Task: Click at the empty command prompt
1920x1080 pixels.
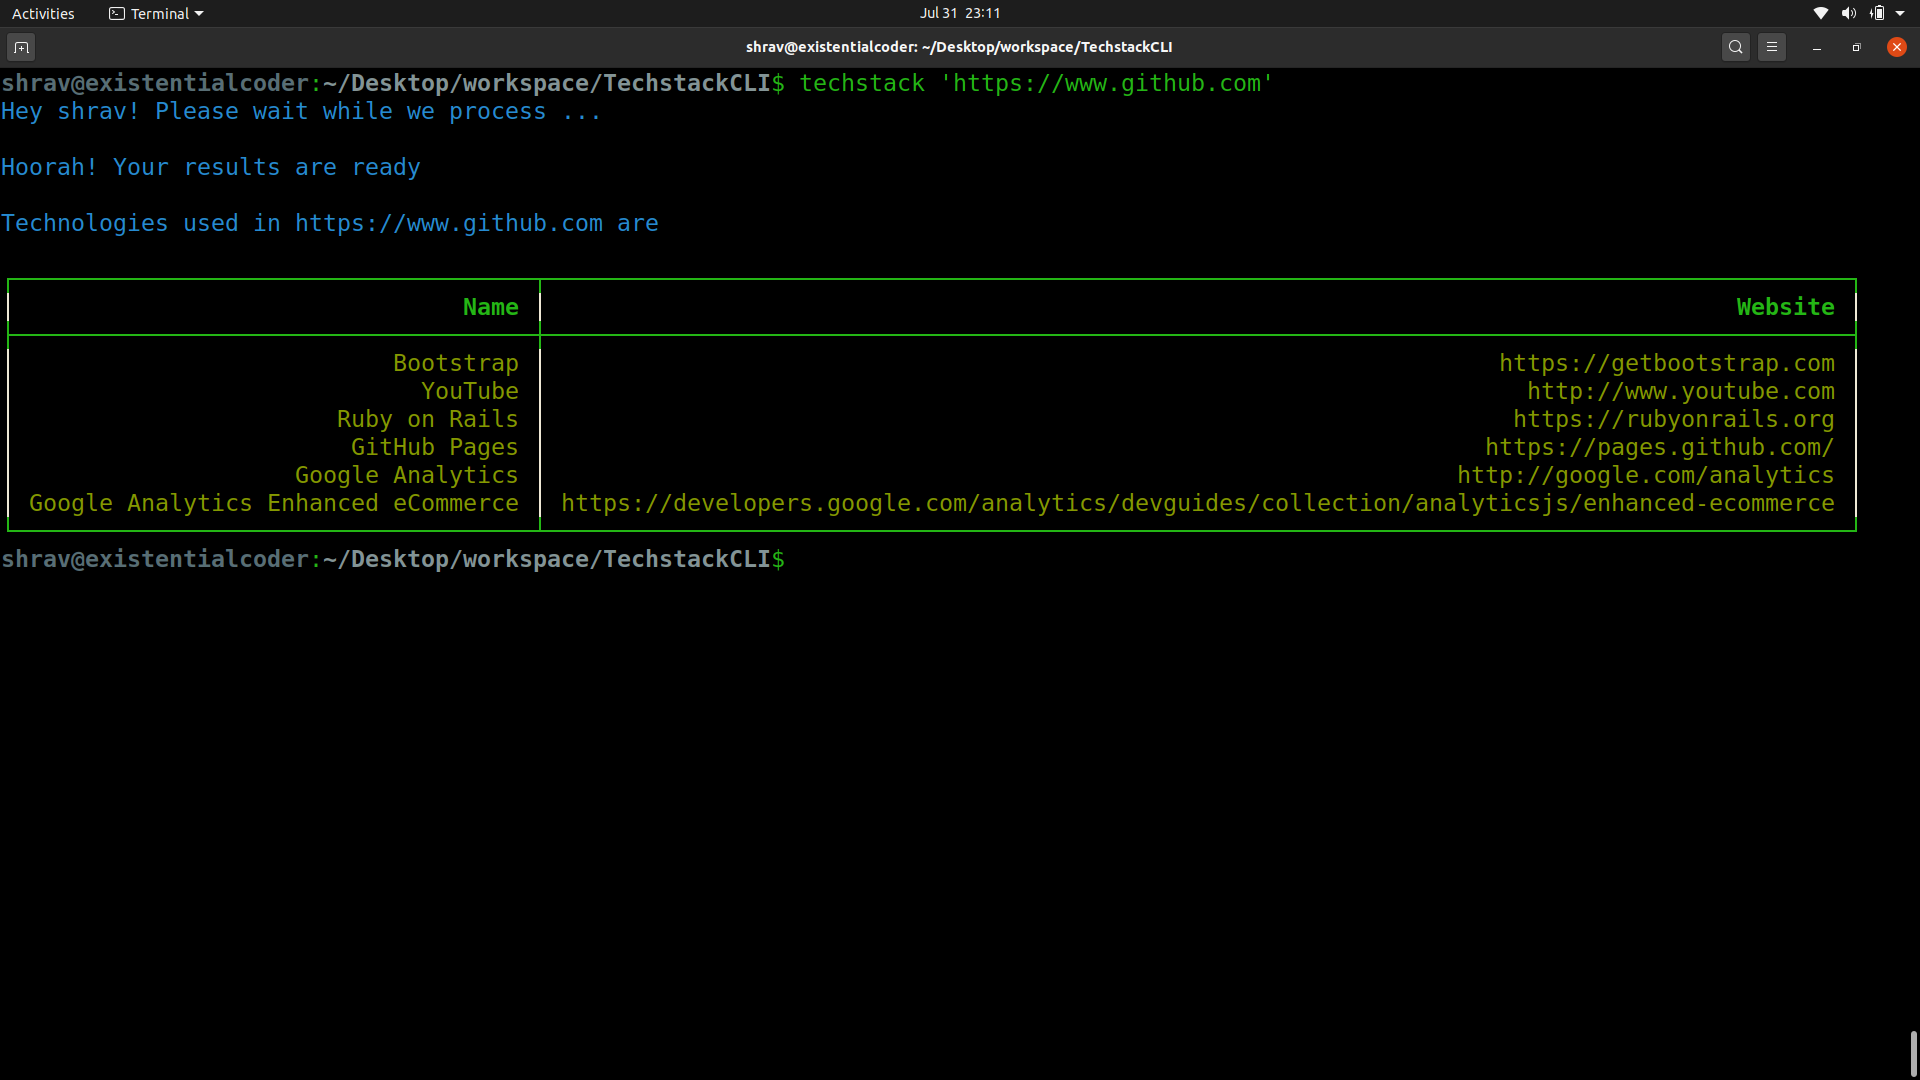Action: 800,559
